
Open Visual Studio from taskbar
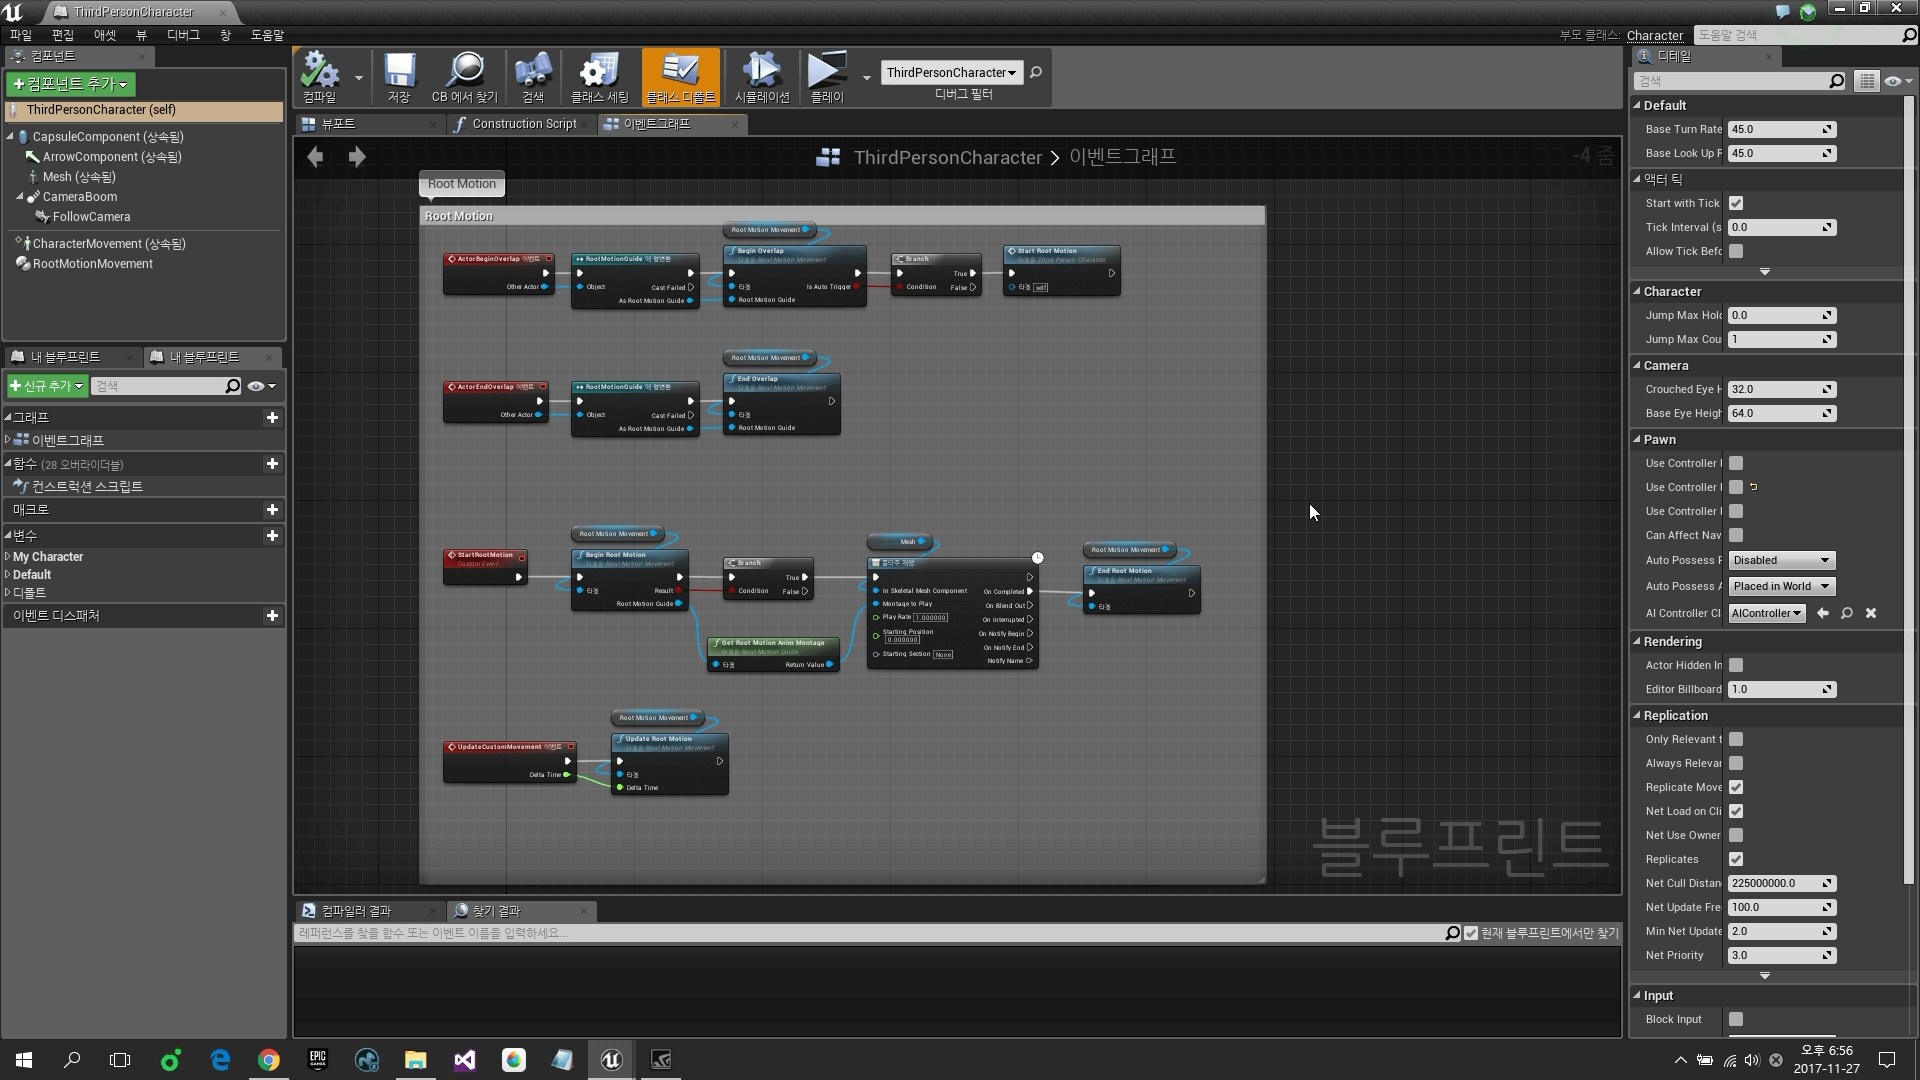tap(464, 1059)
